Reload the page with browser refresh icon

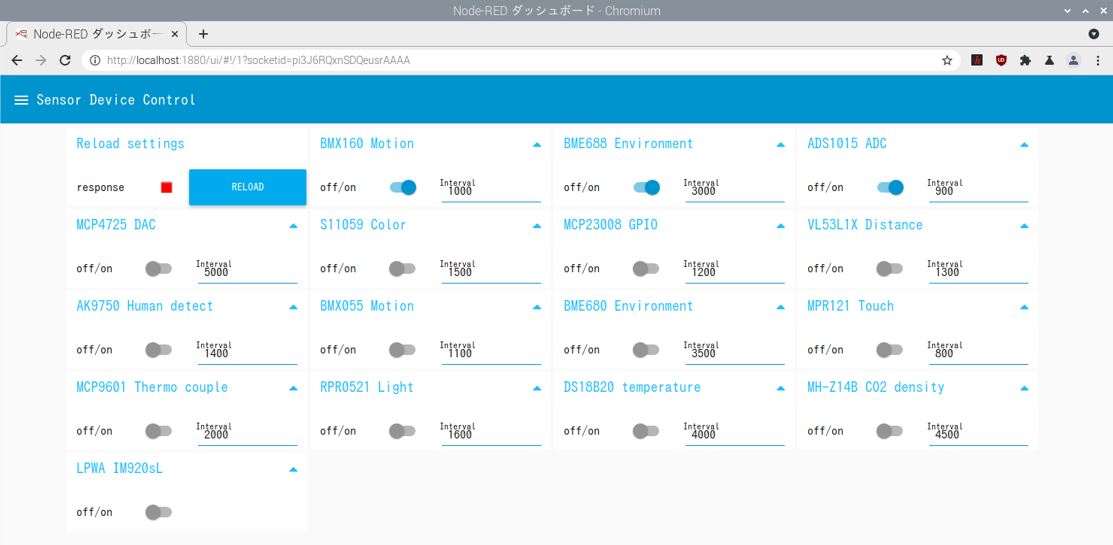point(65,60)
